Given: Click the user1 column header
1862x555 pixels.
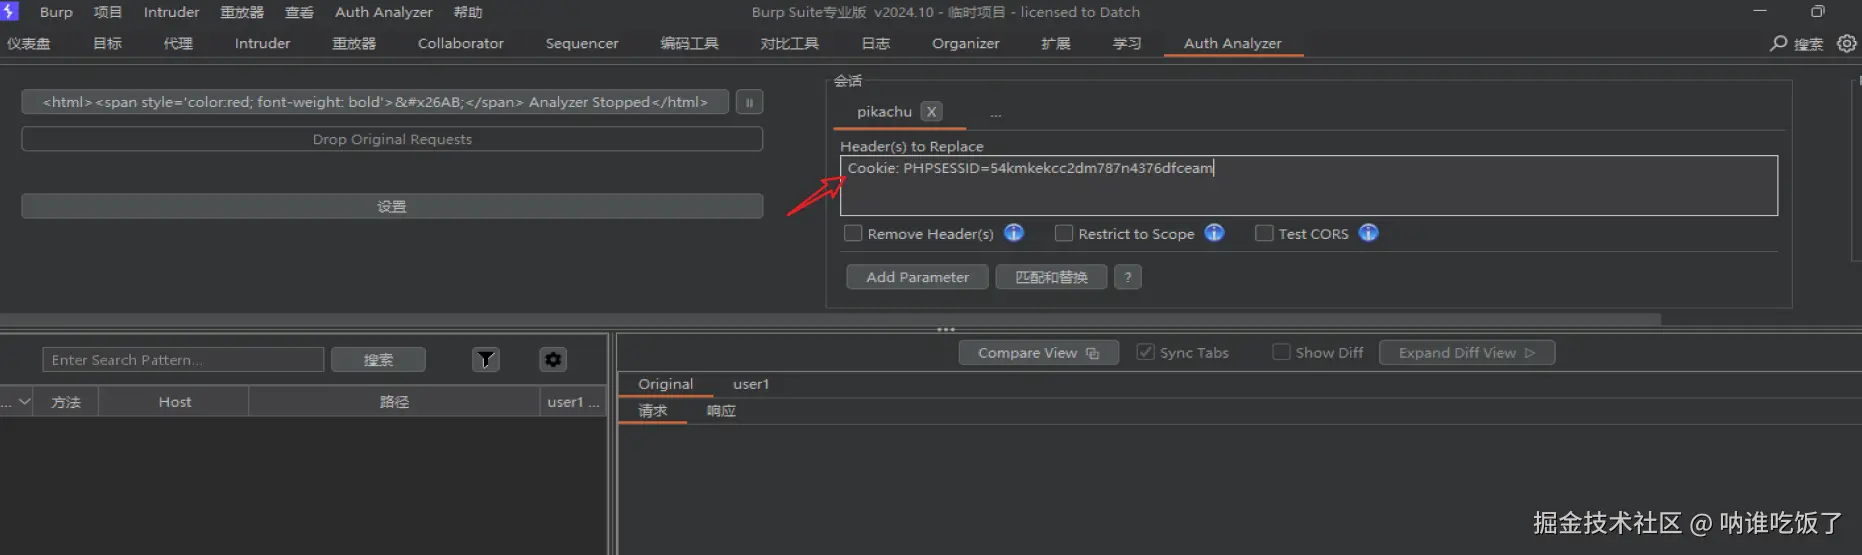Looking at the screenshot, I should point(573,401).
